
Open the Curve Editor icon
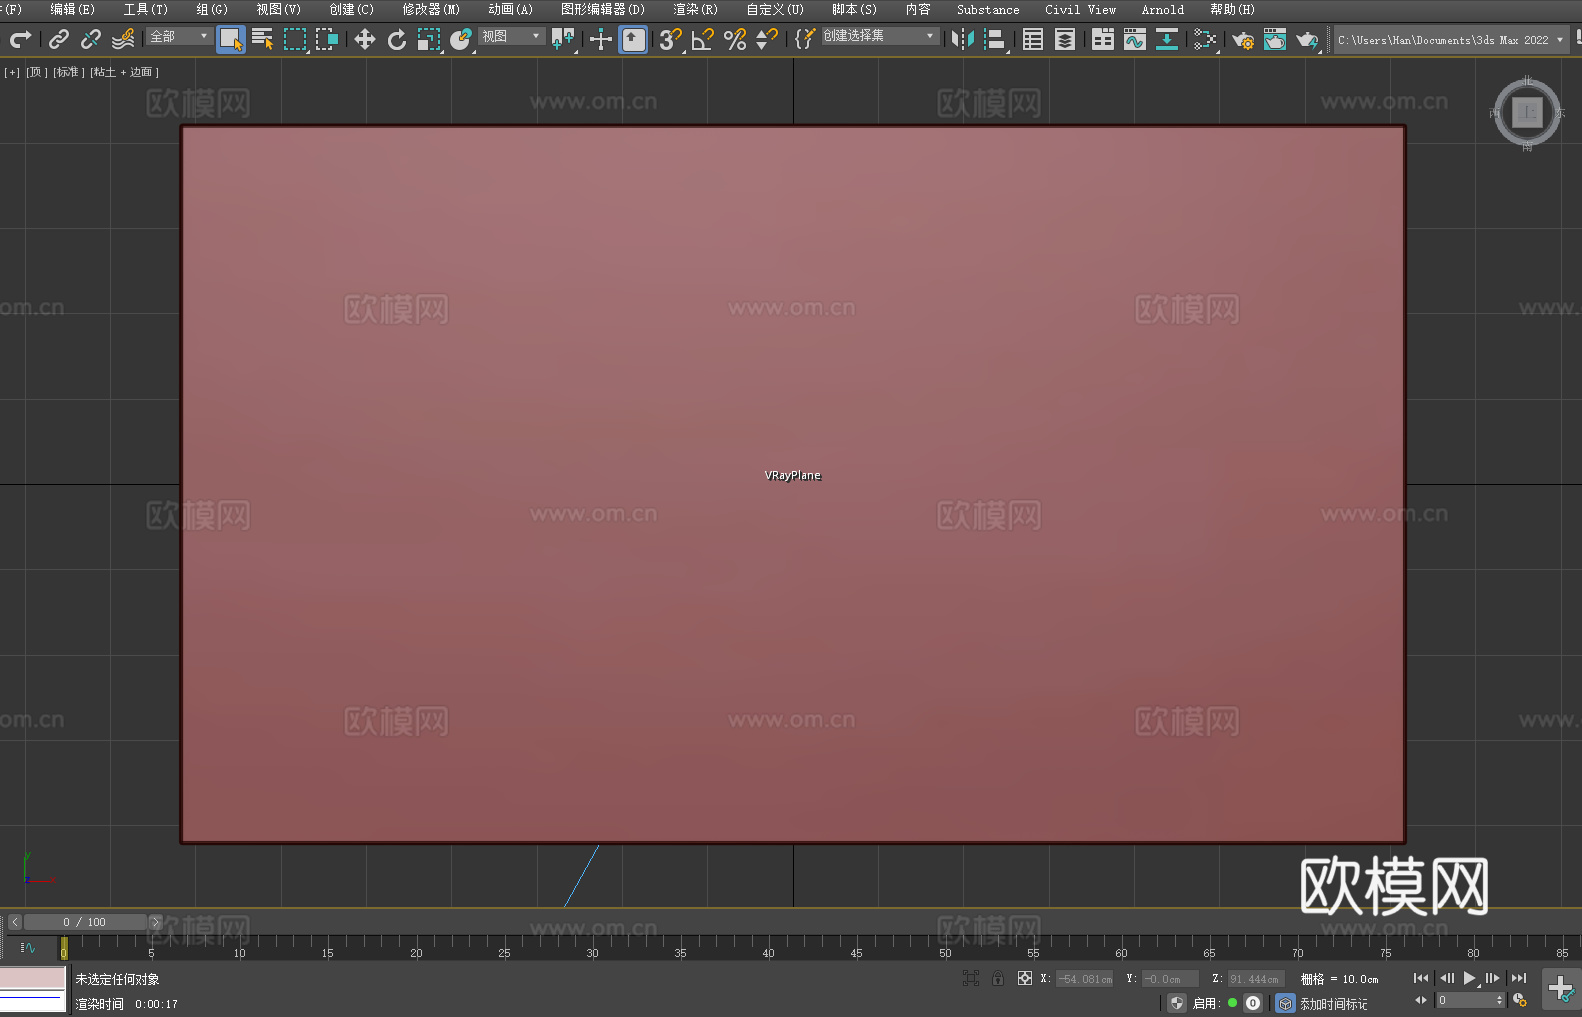[x=1134, y=39]
